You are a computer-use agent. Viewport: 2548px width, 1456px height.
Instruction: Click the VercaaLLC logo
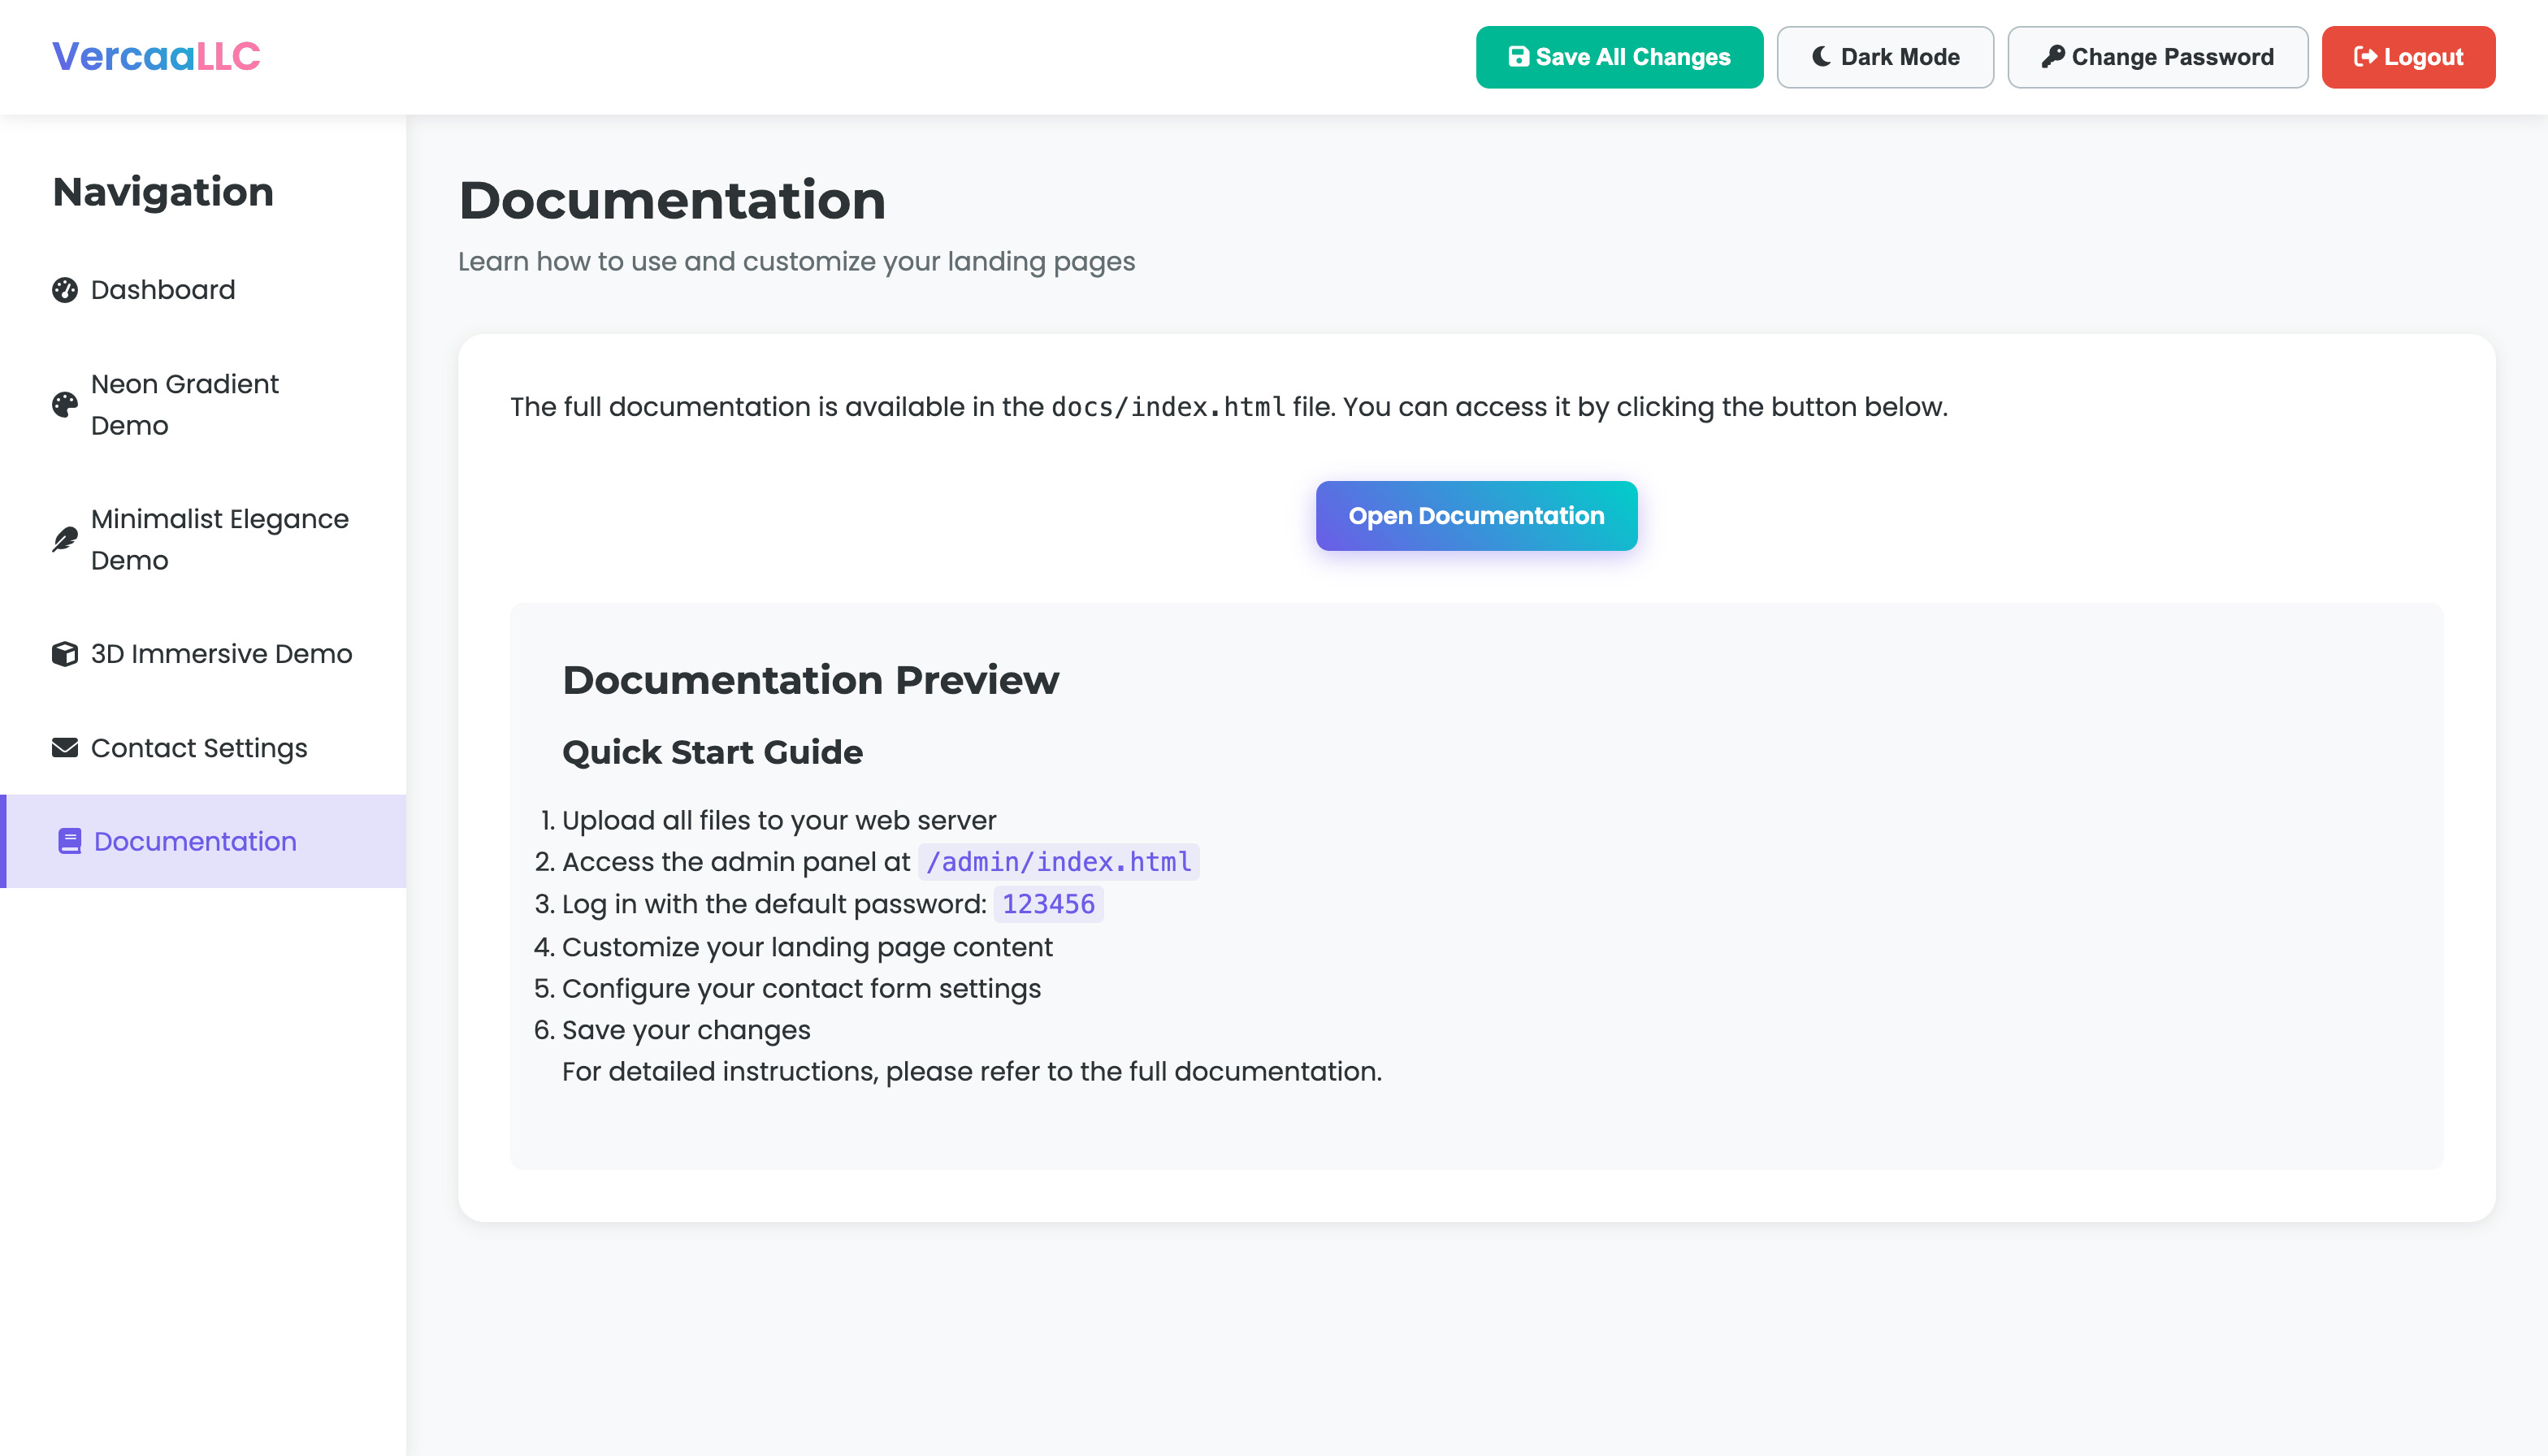coord(156,56)
